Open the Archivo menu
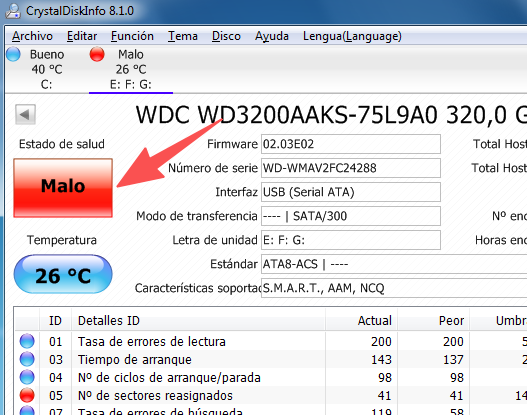This screenshot has height=415, width=527. pyautogui.click(x=32, y=36)
